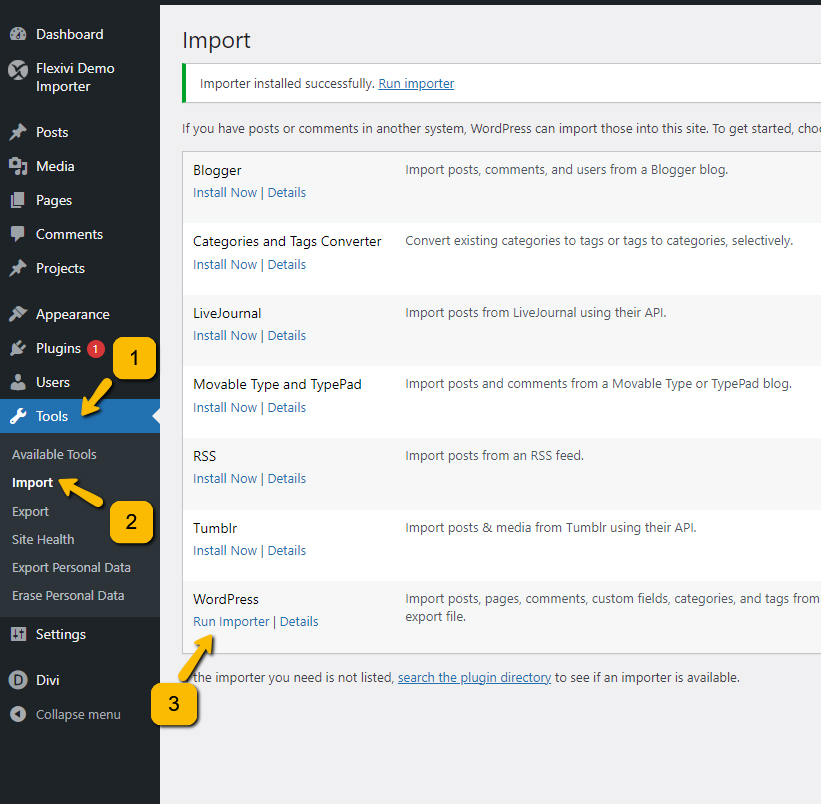This screenshot has width=821, height=804.
Task: Click the Plugins plug icon
Action: tap(18, 348)
